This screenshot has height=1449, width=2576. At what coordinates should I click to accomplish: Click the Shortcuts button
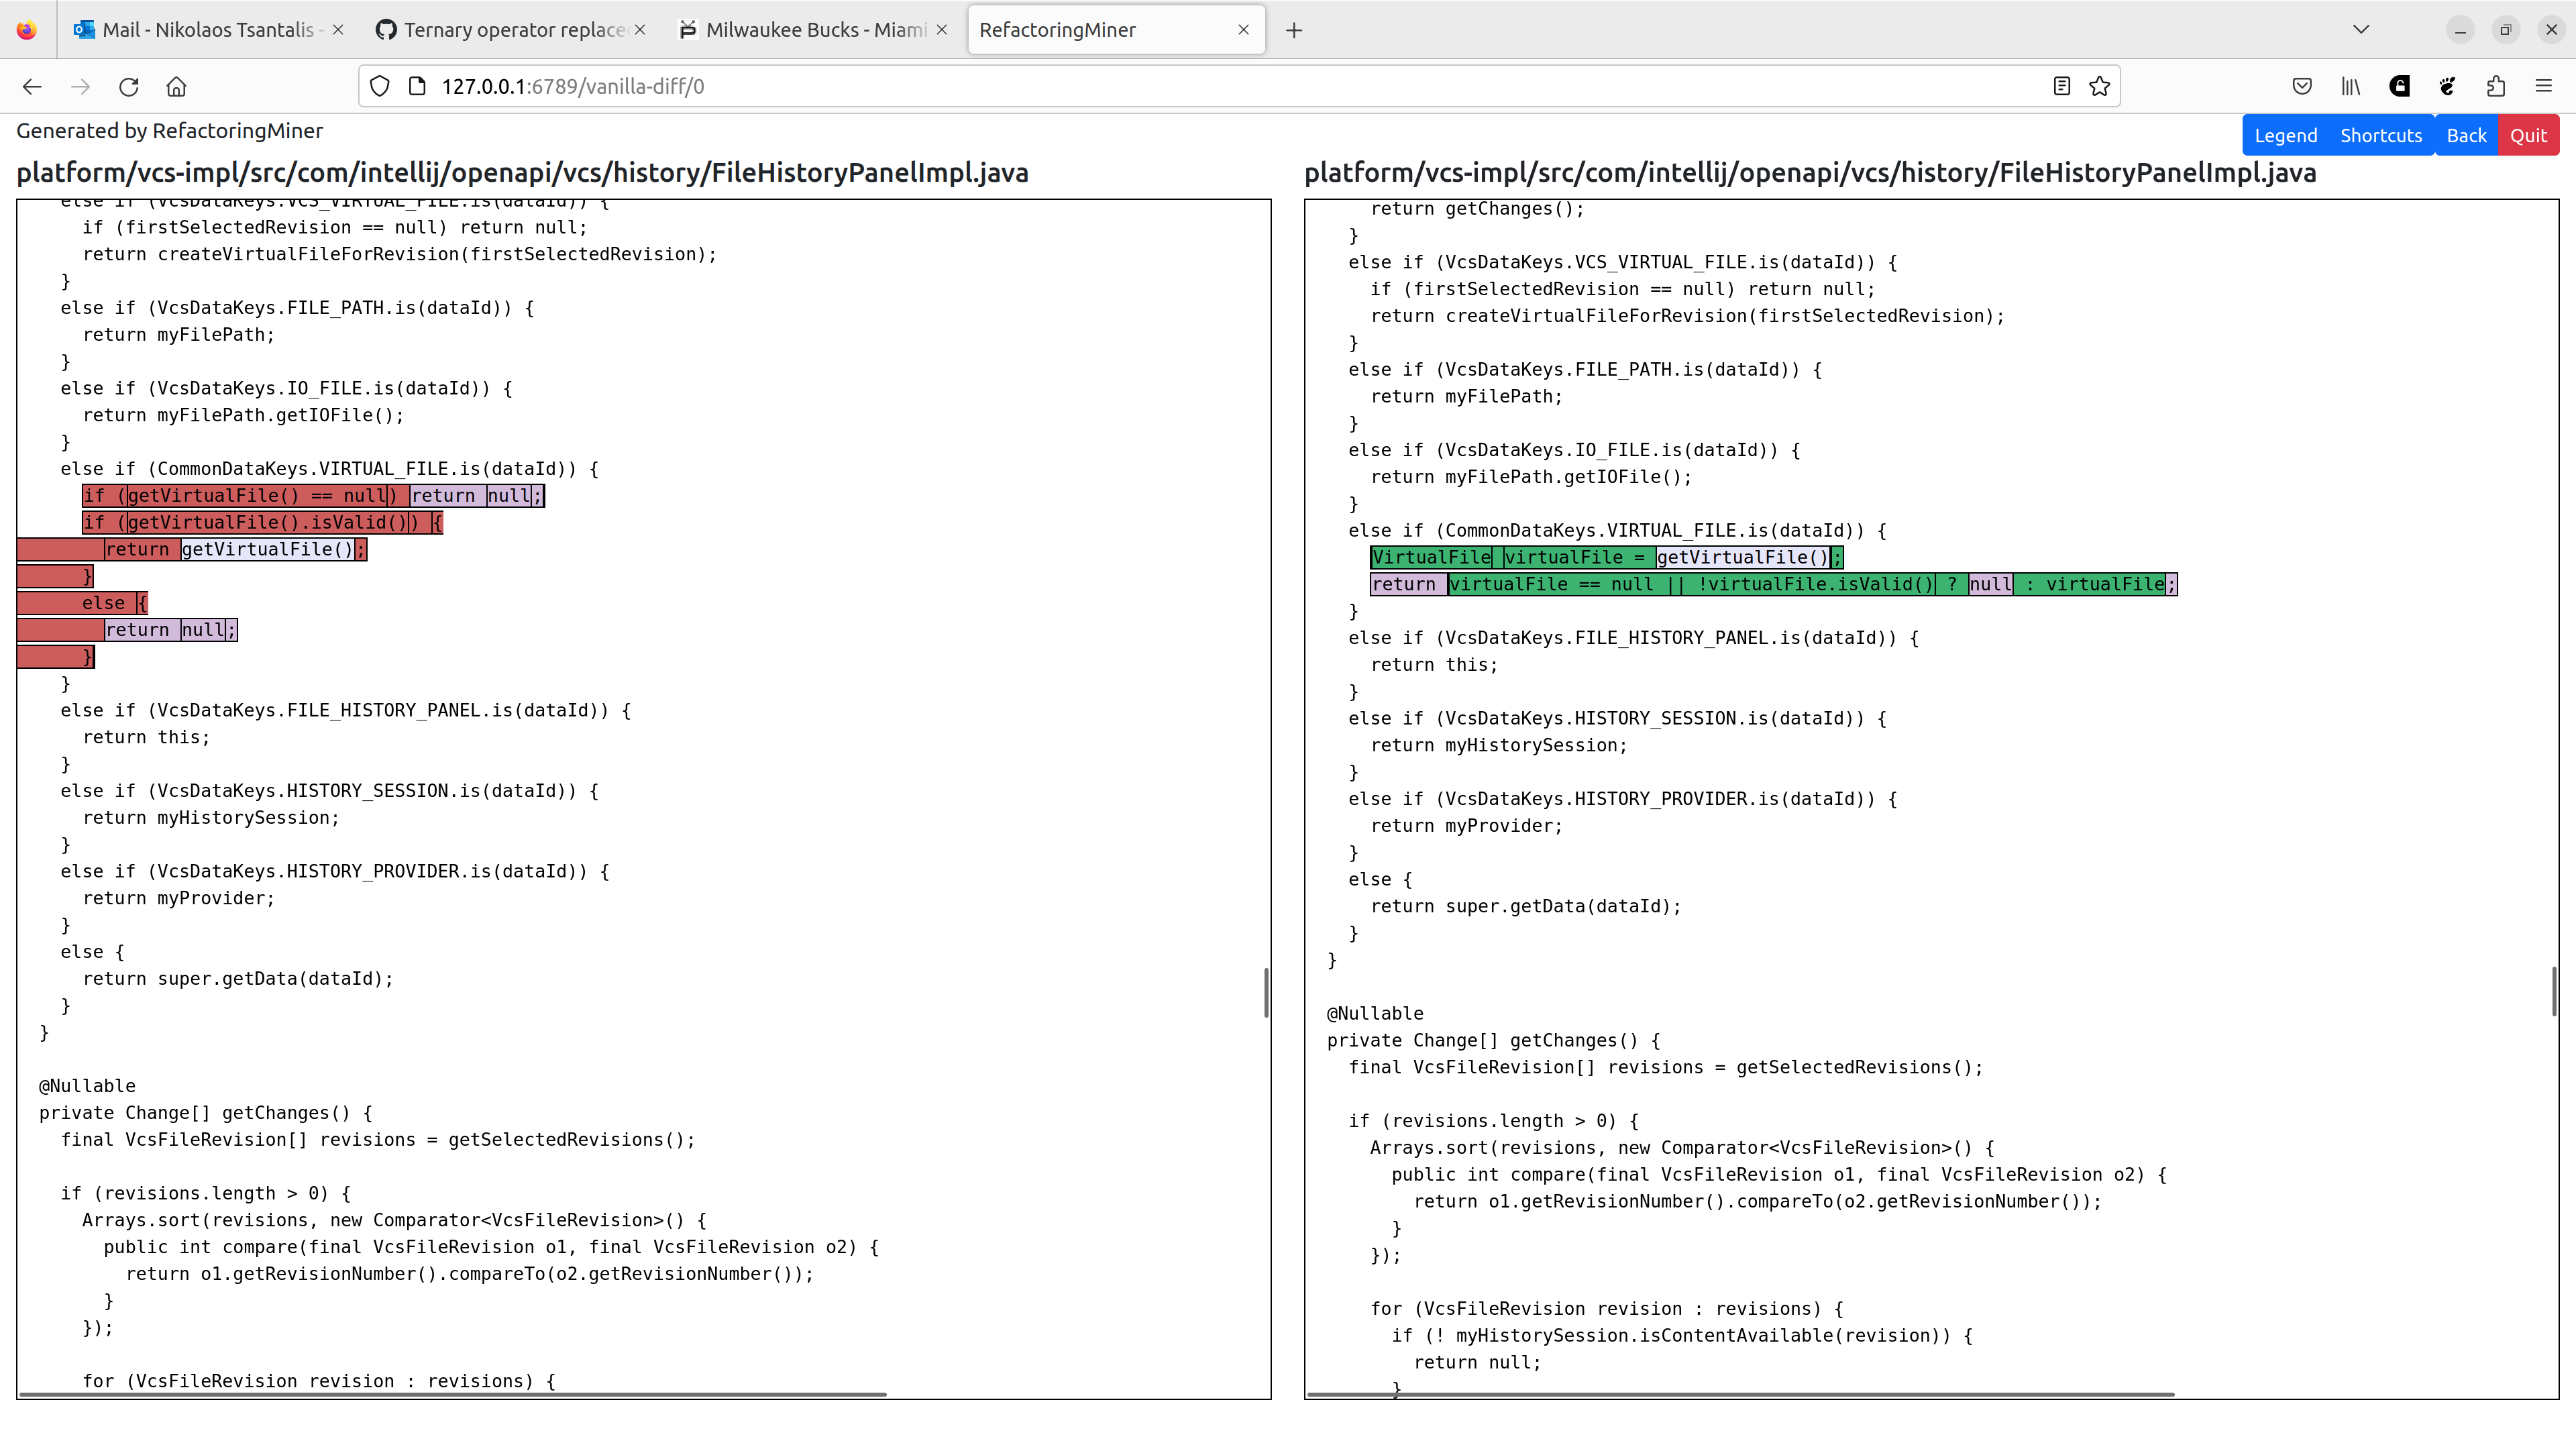(x=2381, y=134)
